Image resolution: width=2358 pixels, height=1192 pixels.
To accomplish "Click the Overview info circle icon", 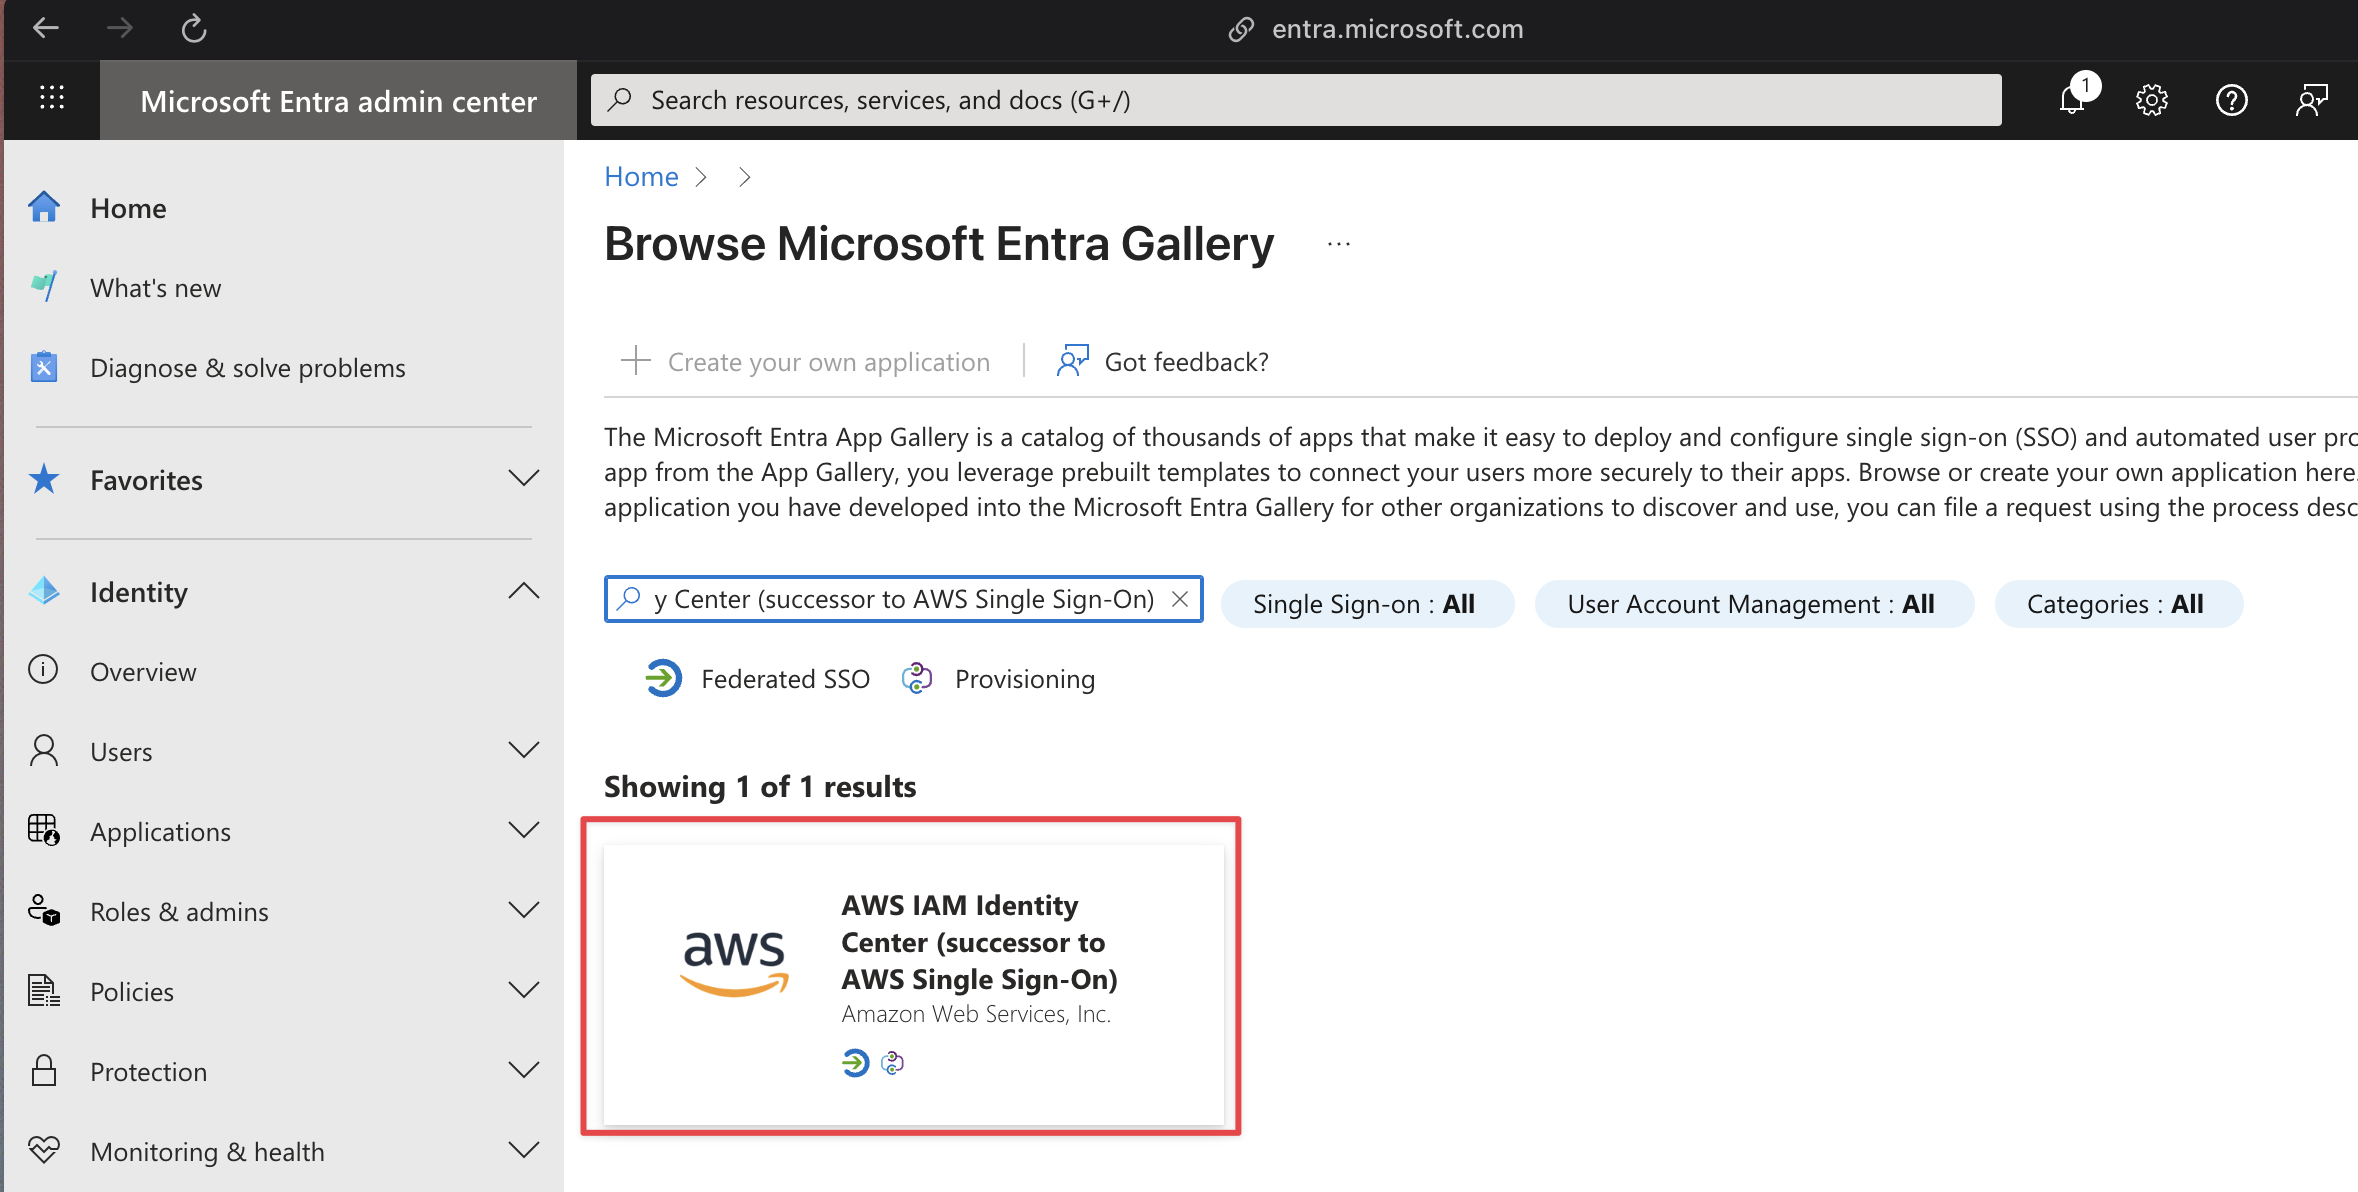I will click(x=43, y=670).
